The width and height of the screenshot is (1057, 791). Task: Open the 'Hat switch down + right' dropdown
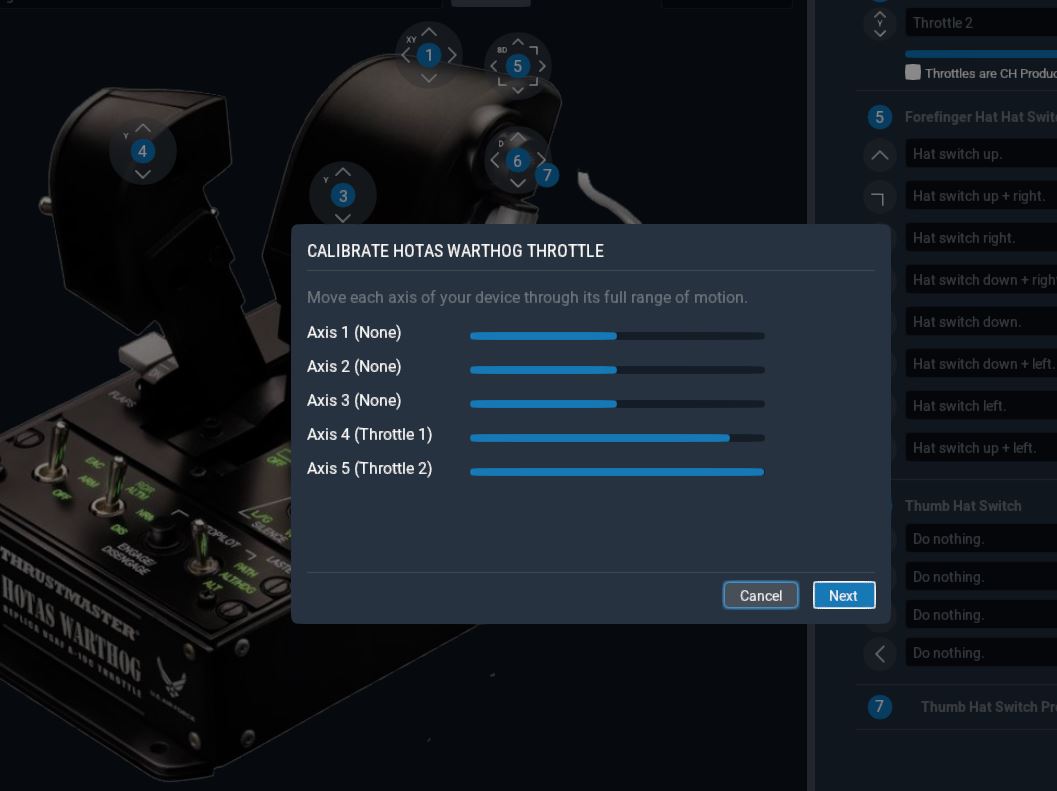pyautogui.click(x=981, y=280)
